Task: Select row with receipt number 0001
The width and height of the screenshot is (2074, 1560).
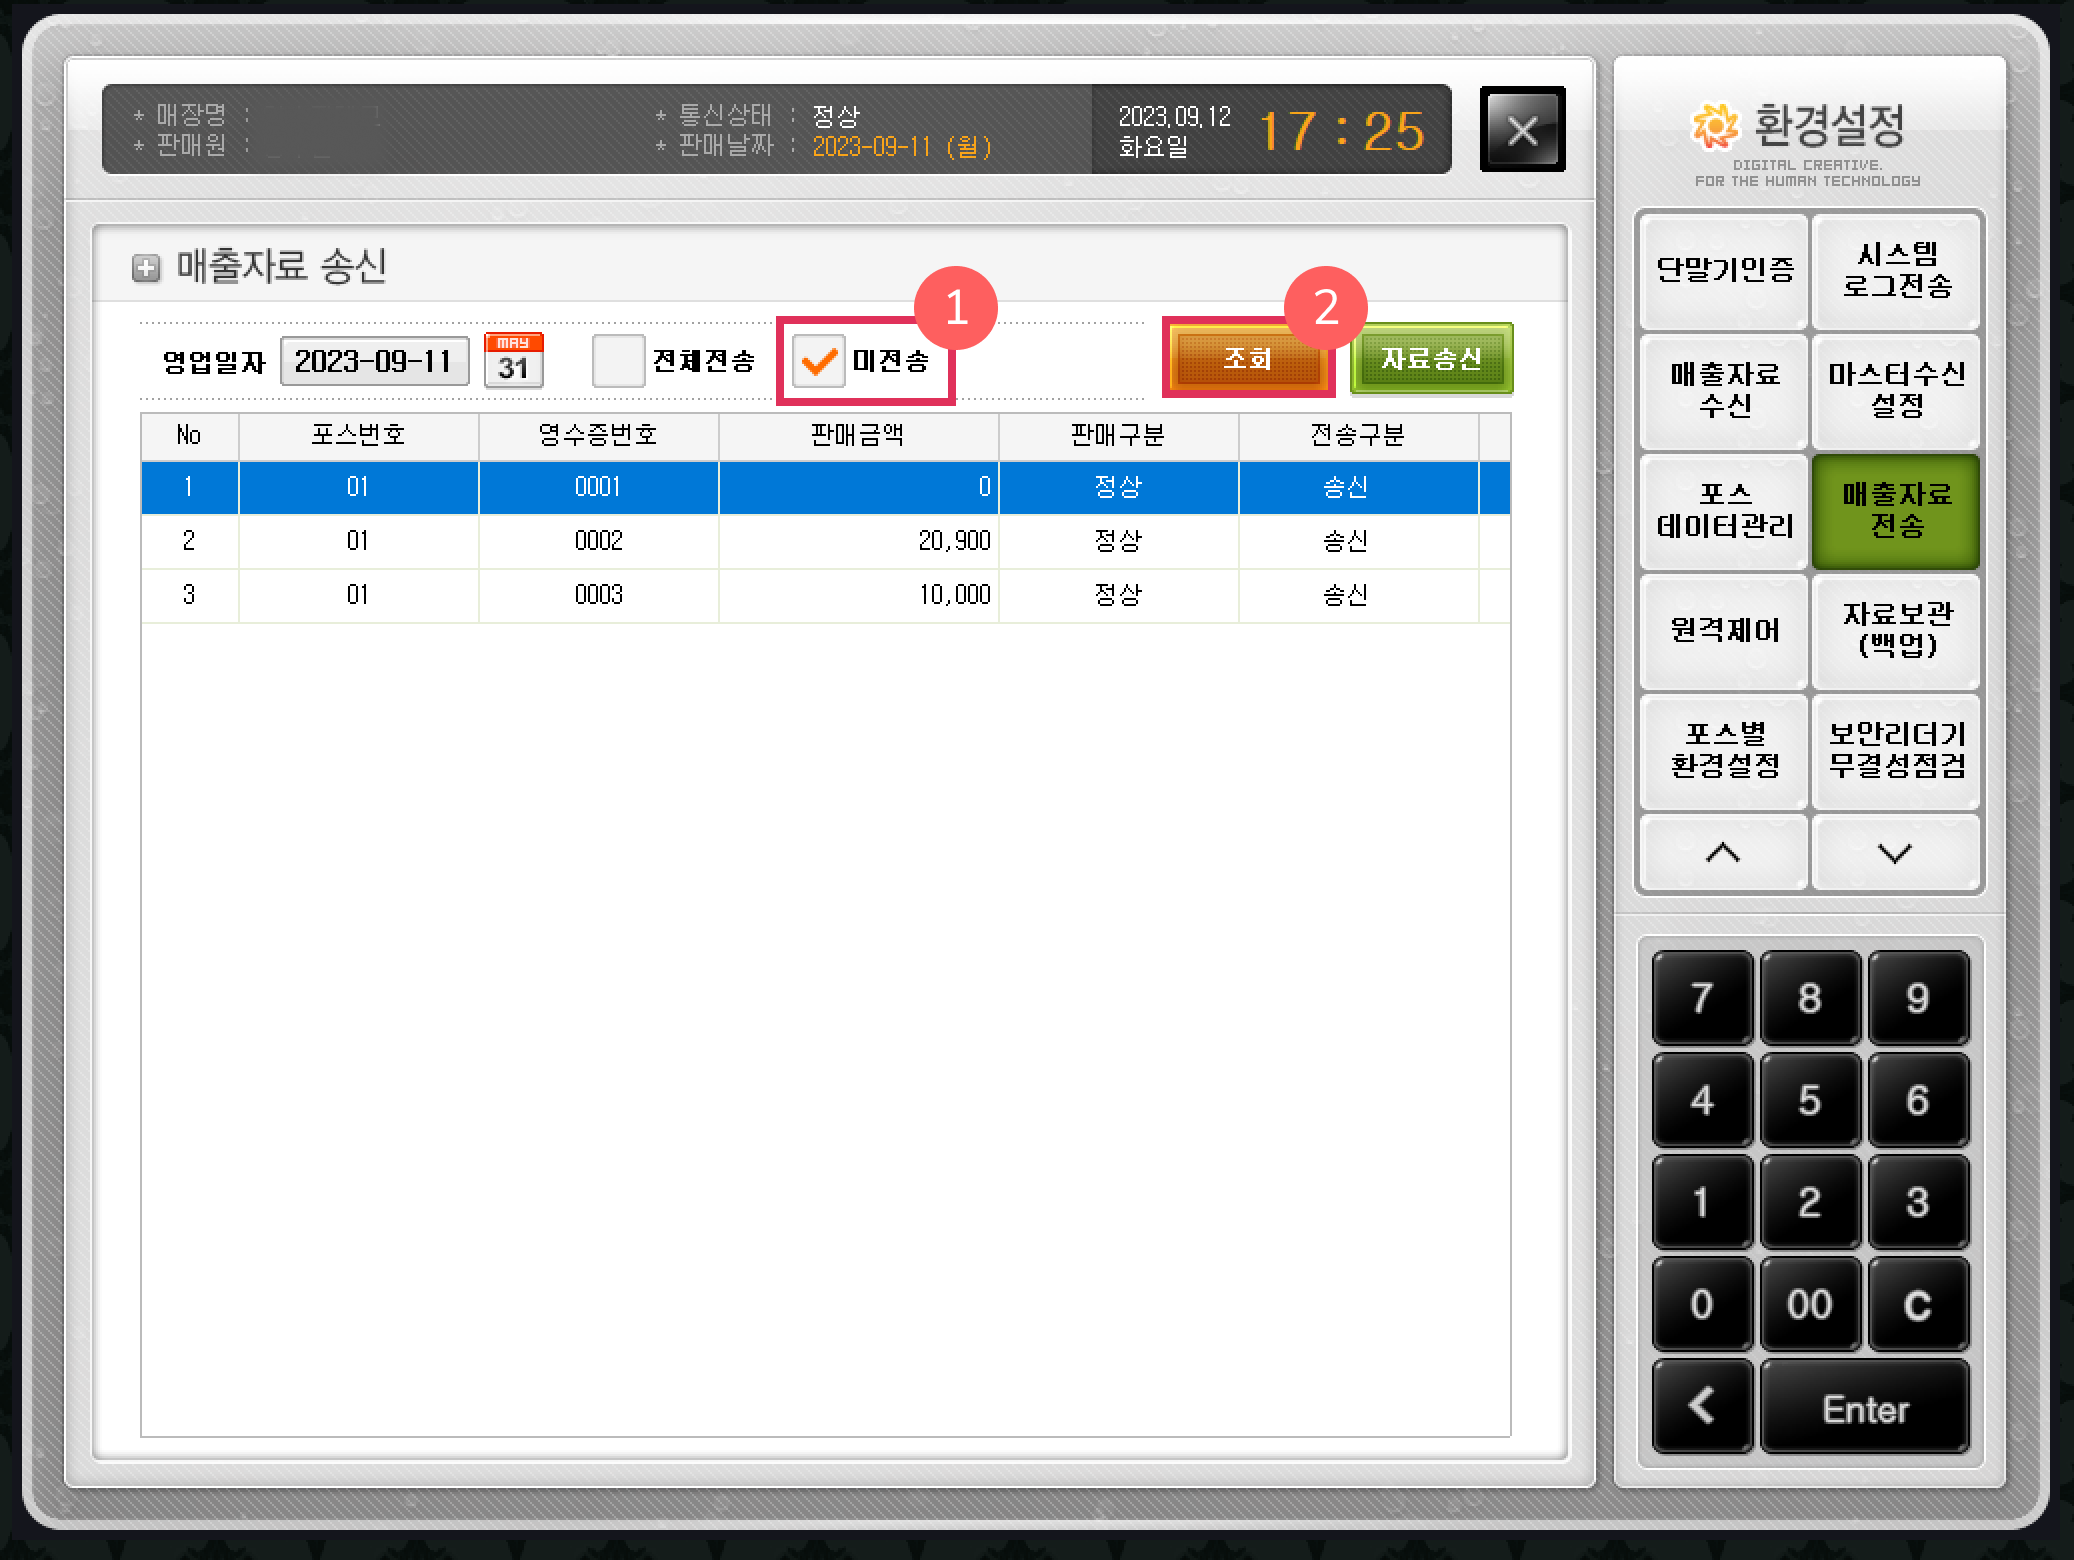Action: 825,487
